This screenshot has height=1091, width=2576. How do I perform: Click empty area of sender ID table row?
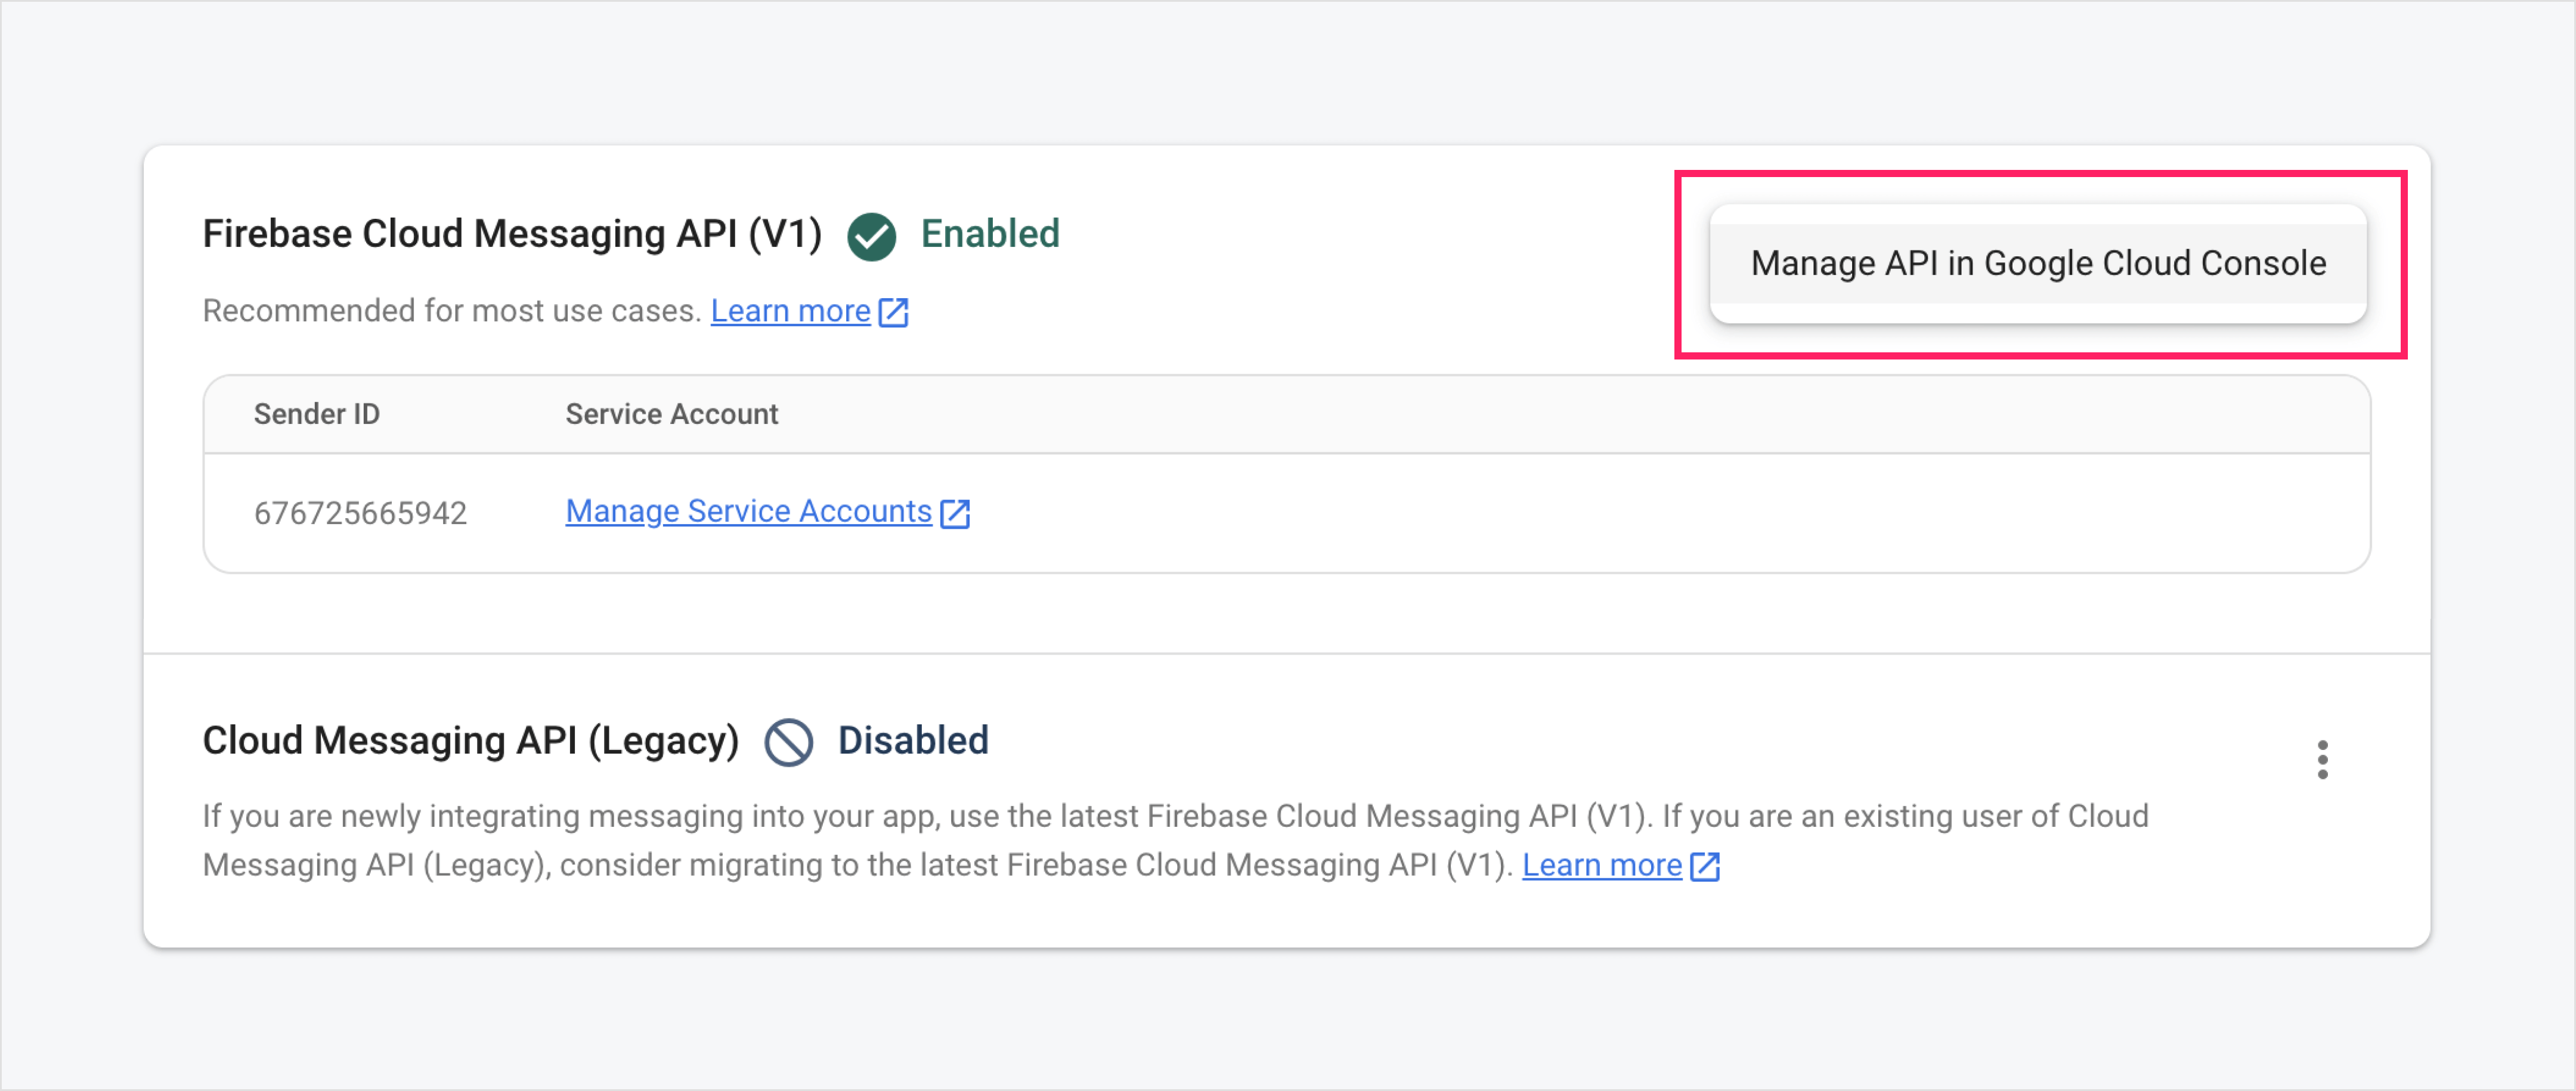point(1600,513)
